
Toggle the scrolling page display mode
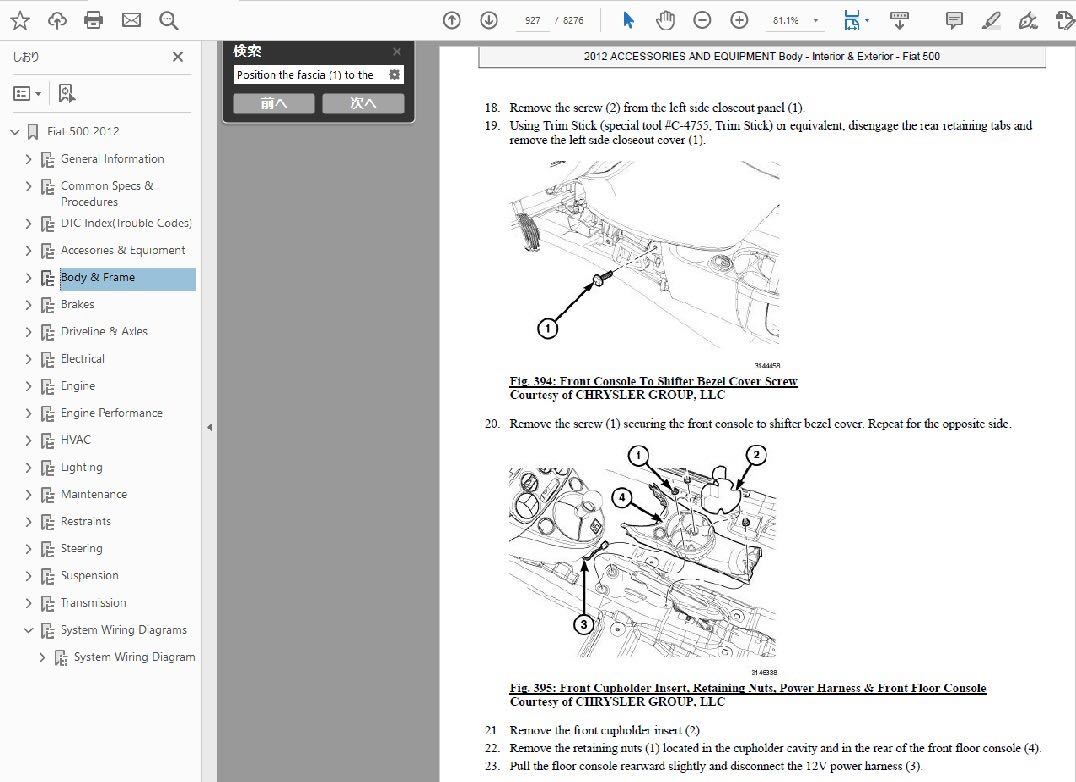click(x=899, y=19)
